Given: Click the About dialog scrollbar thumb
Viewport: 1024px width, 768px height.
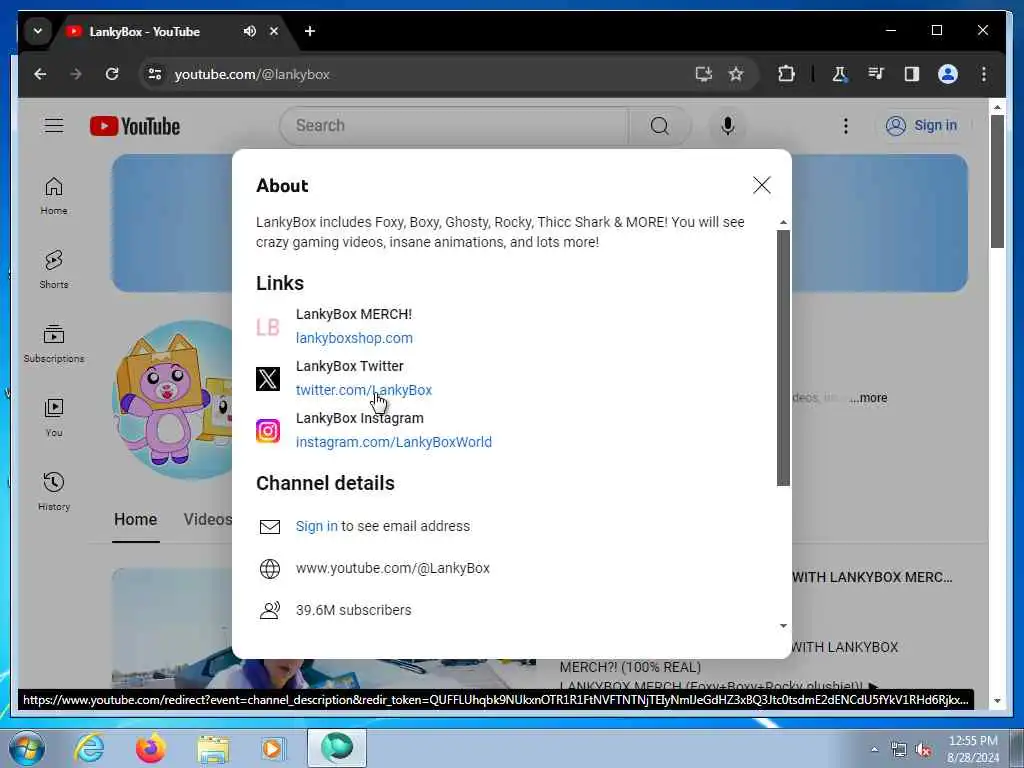Looking at the screenshot, I should [783, 358].
